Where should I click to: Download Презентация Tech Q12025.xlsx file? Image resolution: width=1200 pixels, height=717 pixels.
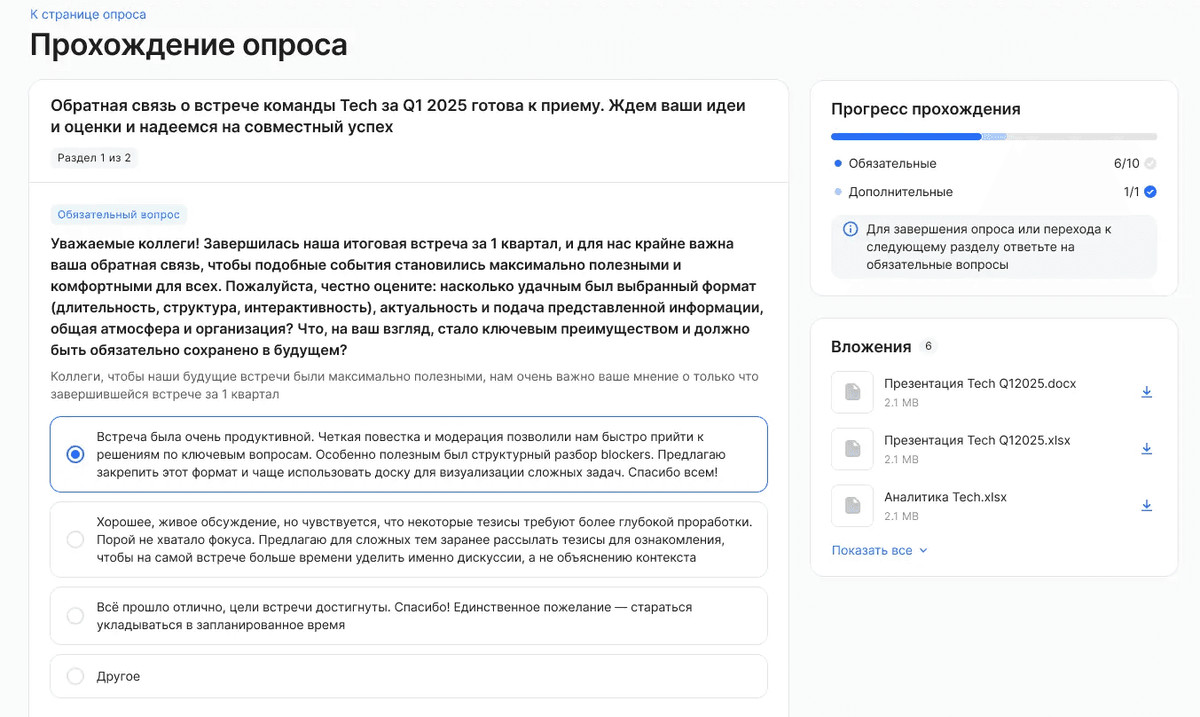1147,449
